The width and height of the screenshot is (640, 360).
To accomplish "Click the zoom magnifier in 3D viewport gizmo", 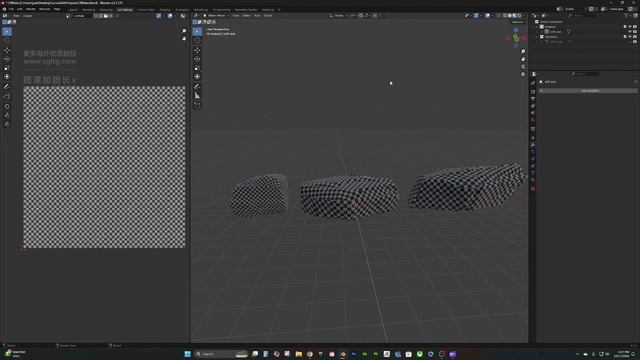I will 523,51.
